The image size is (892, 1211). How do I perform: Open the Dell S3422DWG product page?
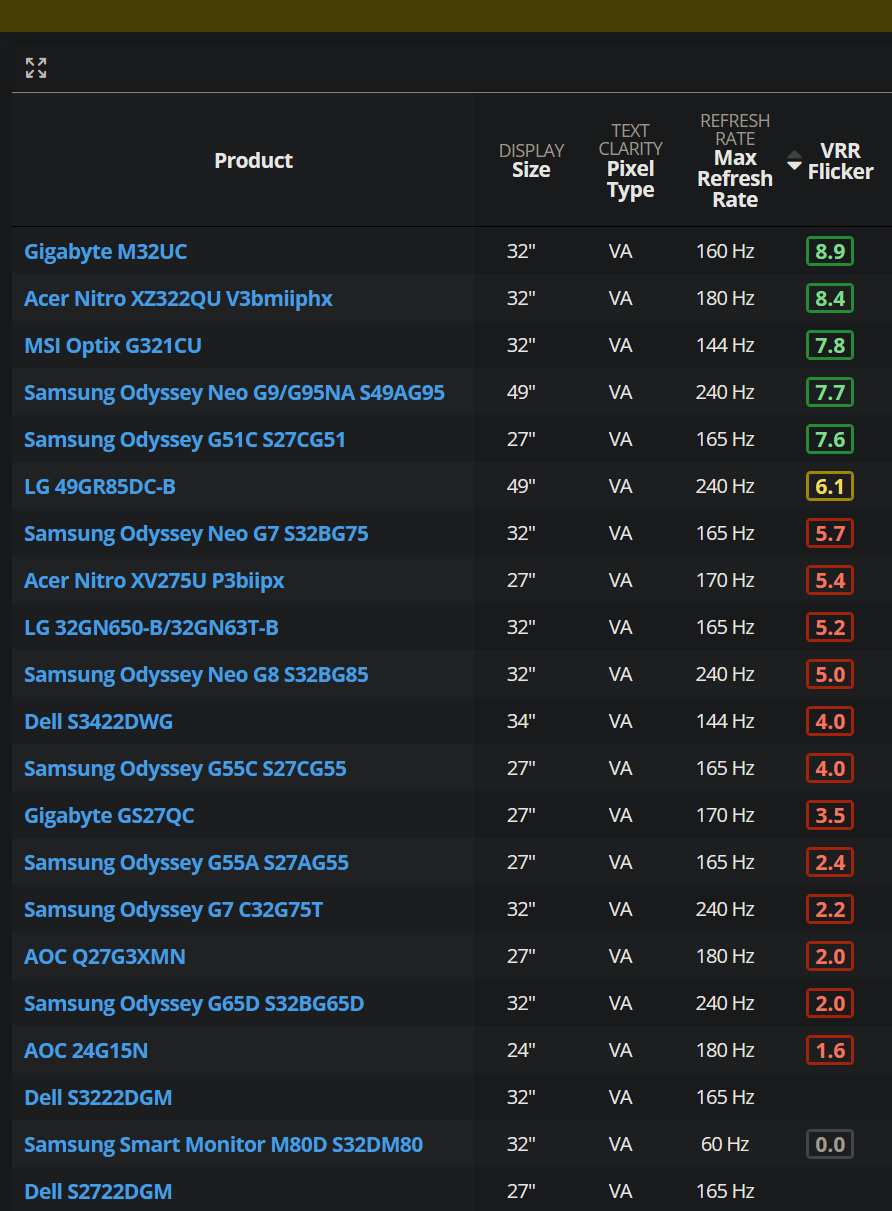point(98,721)
